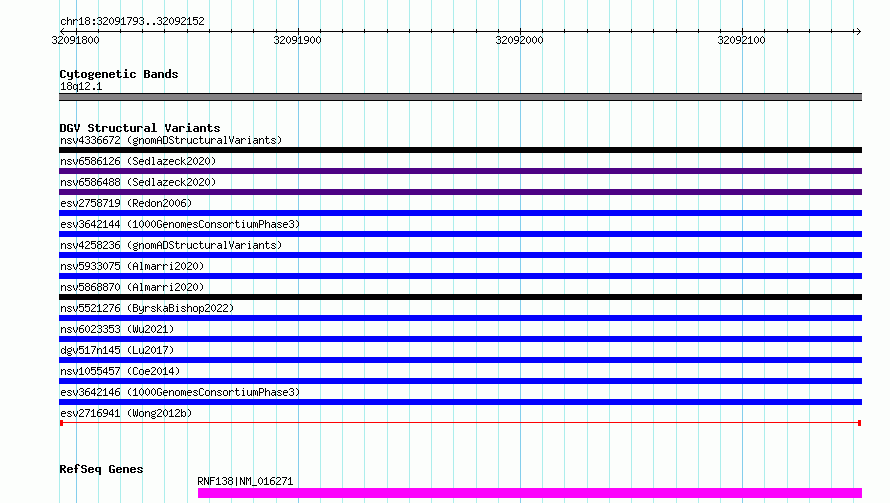Click the black bar under nsv4336672
Image resolution: width=890 pixels, height=503 pixels.
[x=460, y=150]
